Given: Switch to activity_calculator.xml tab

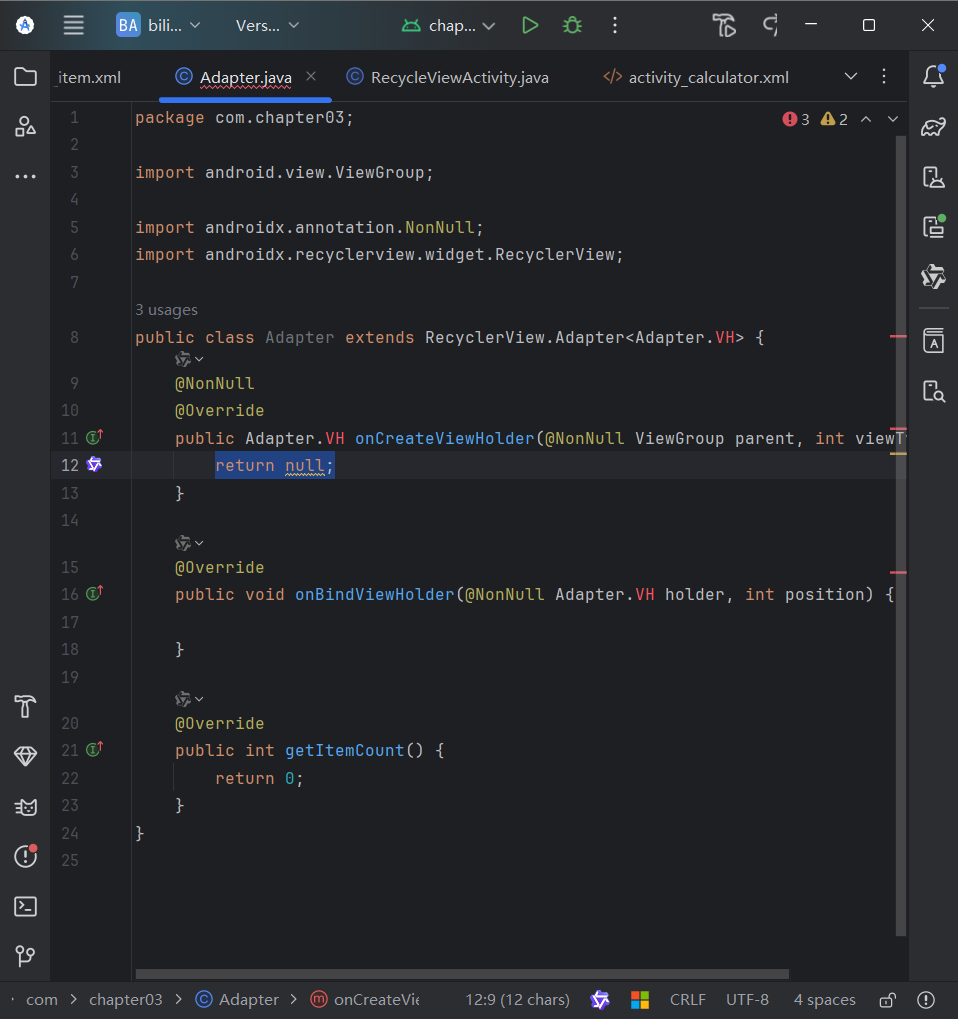Looking at the screenshot, I should click(x=696, y=77).
